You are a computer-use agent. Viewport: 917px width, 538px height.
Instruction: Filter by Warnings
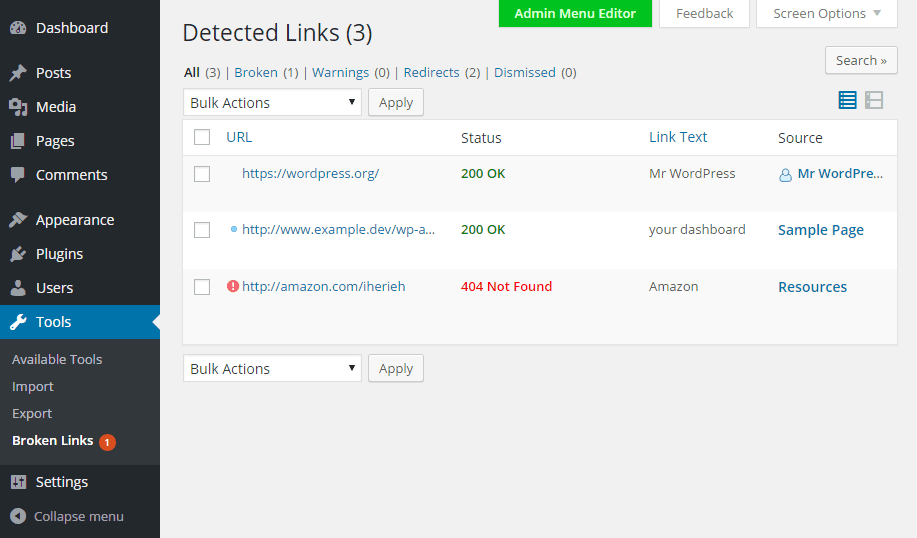[x=340, y=73]
